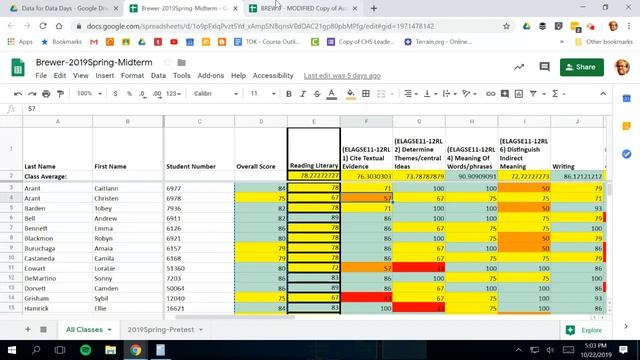Star the Brewer-2019Spring-Midterm document
Screen dimensions: 640x360
[168, 62]
